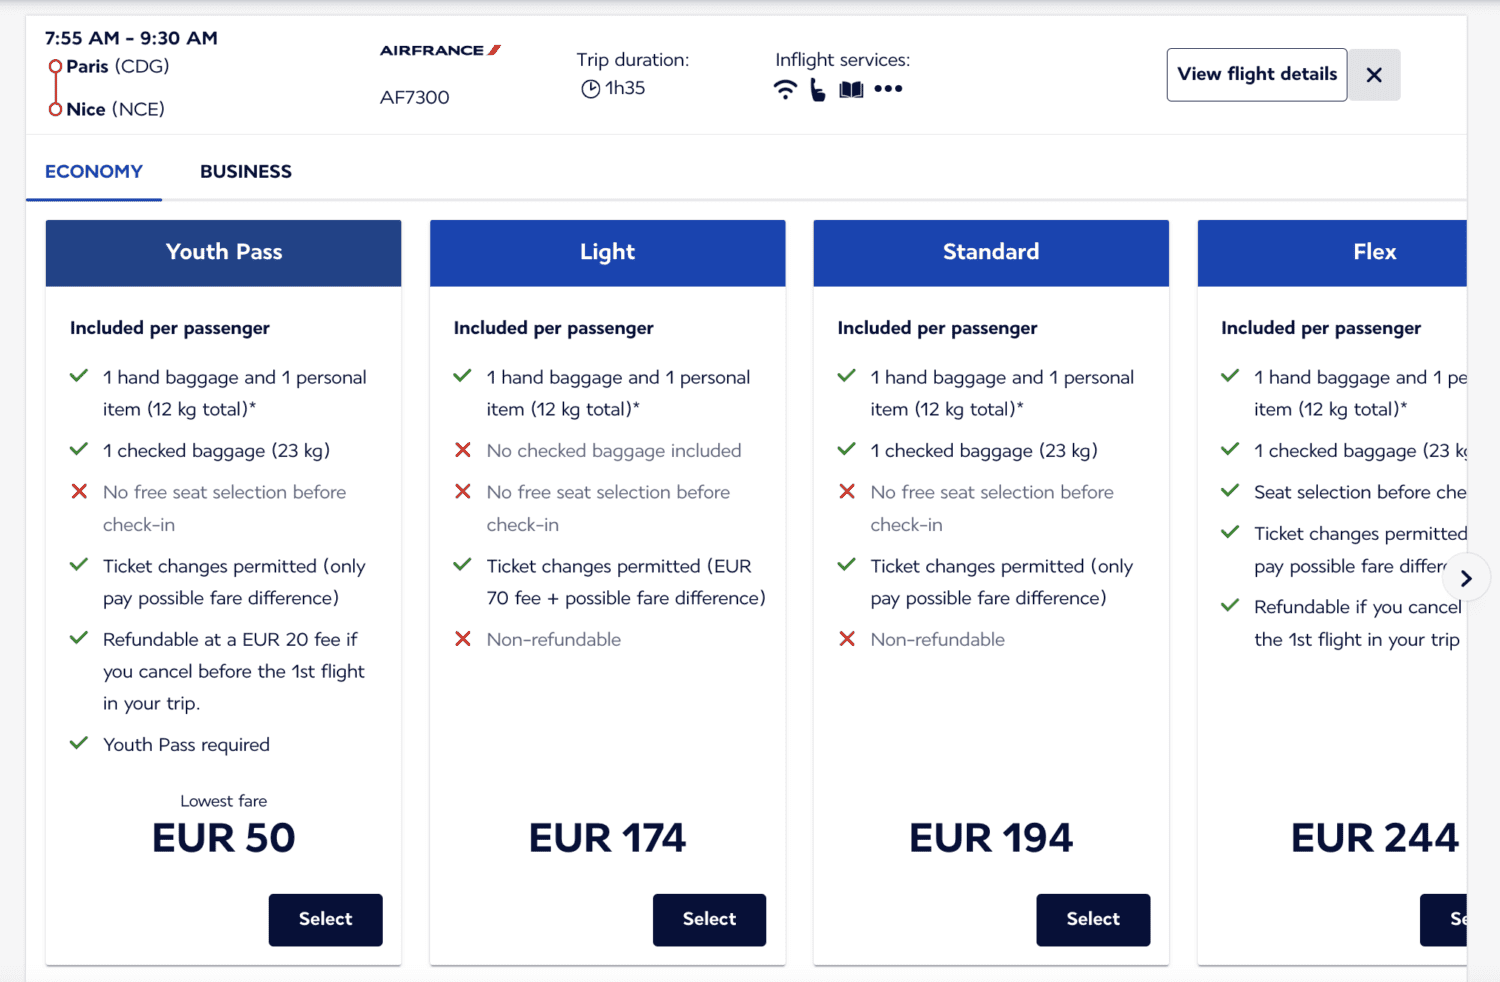Viewport: 1500px width, 982px height.
Task: Select the Standard fare
Action: (1093, 919)
